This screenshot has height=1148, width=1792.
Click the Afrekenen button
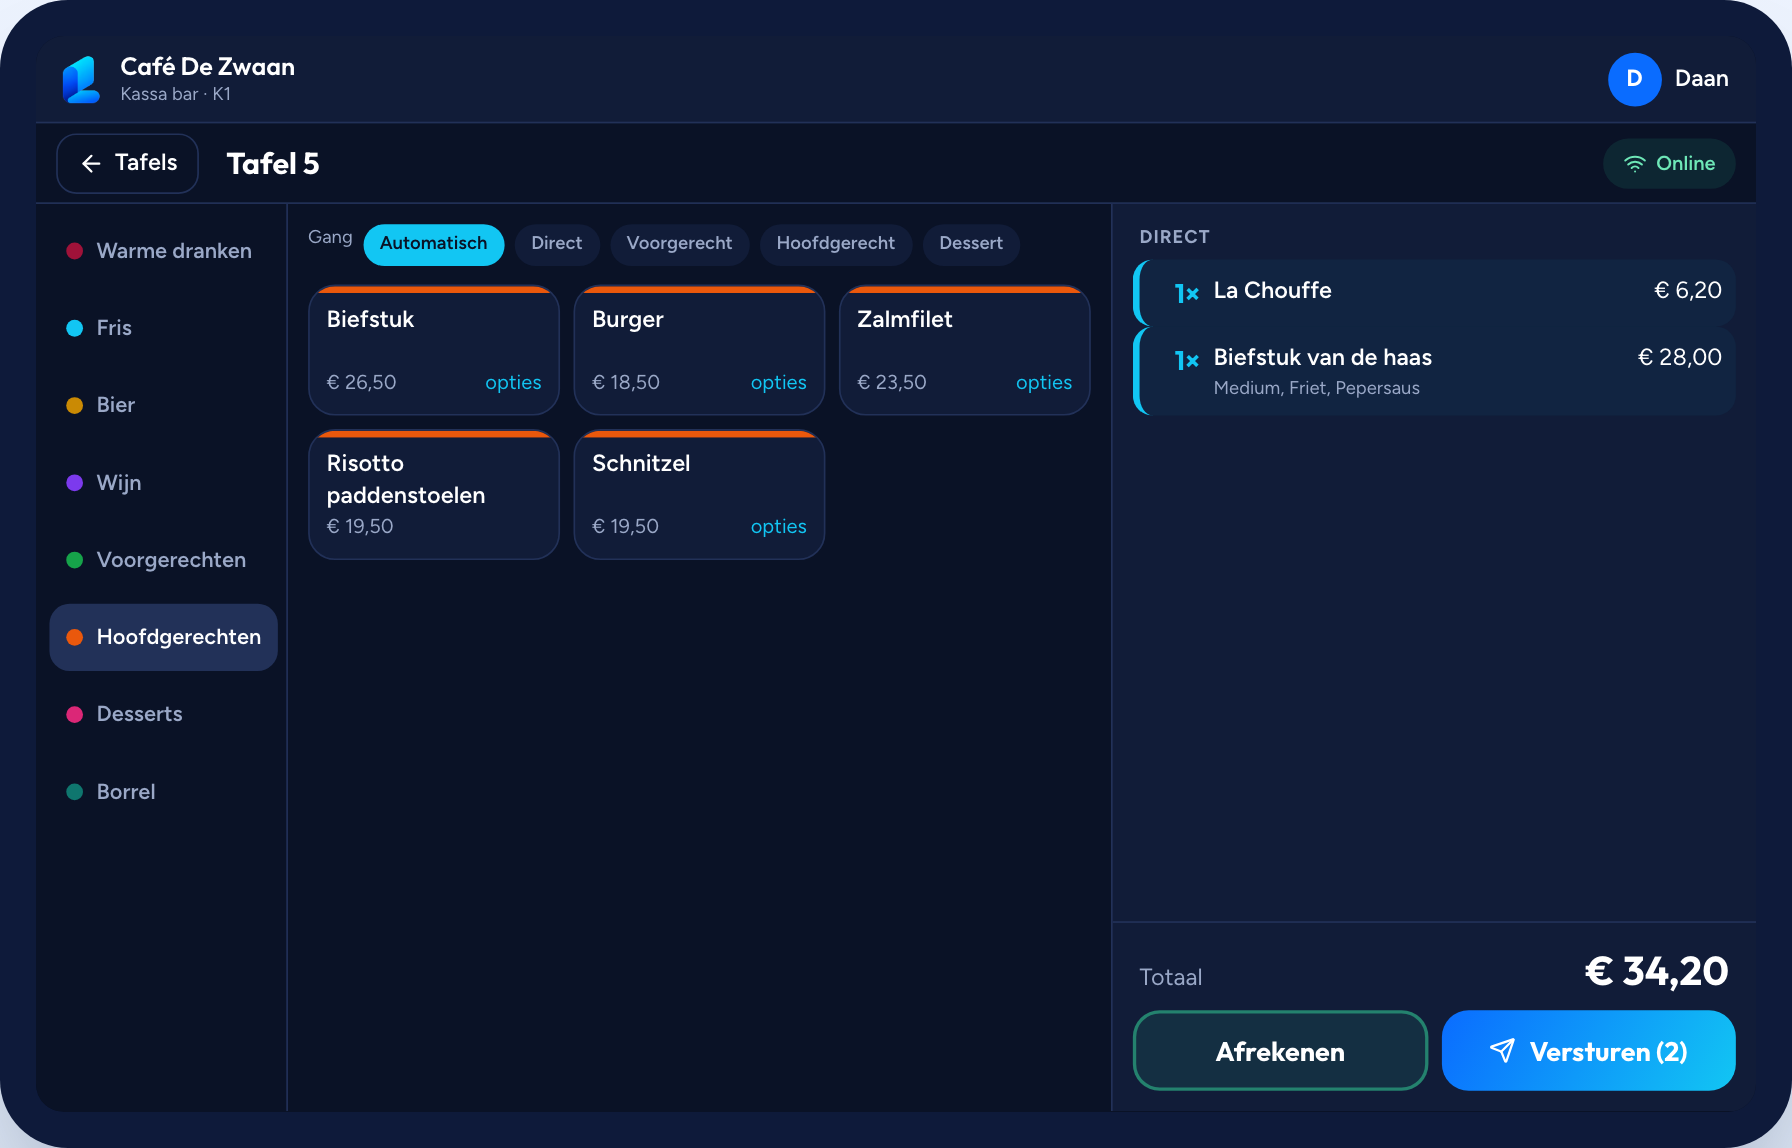(1280, 1051)
